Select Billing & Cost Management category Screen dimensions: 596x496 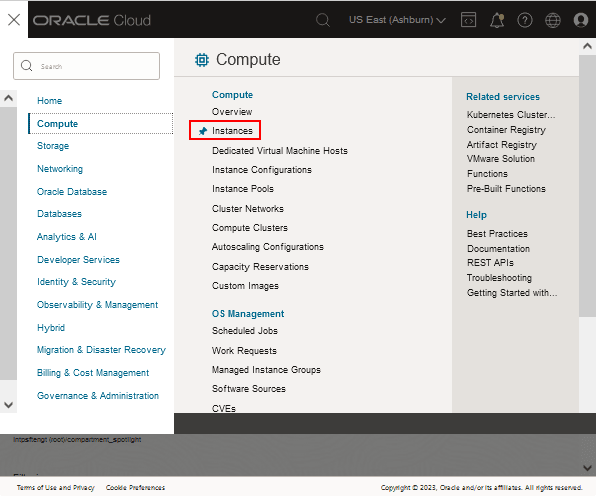click(x=93, y=373)
